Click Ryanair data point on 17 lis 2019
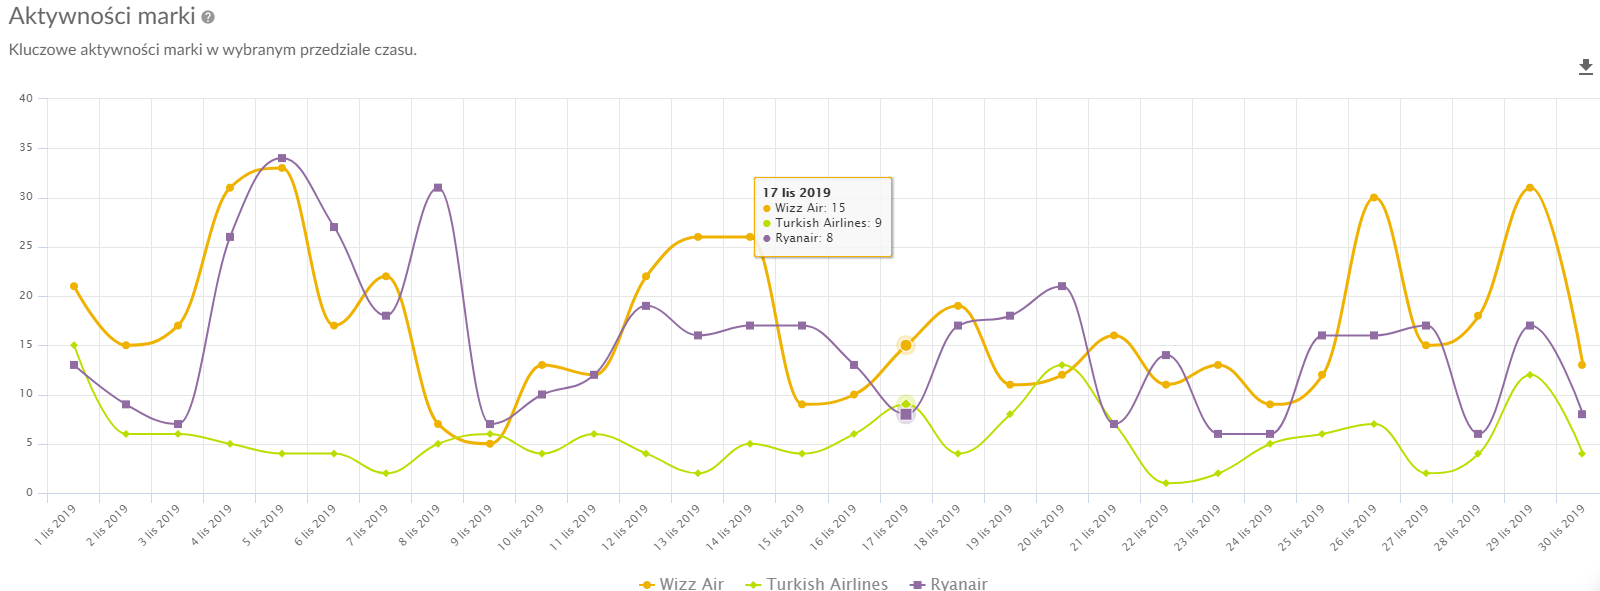 click(906, 414)
